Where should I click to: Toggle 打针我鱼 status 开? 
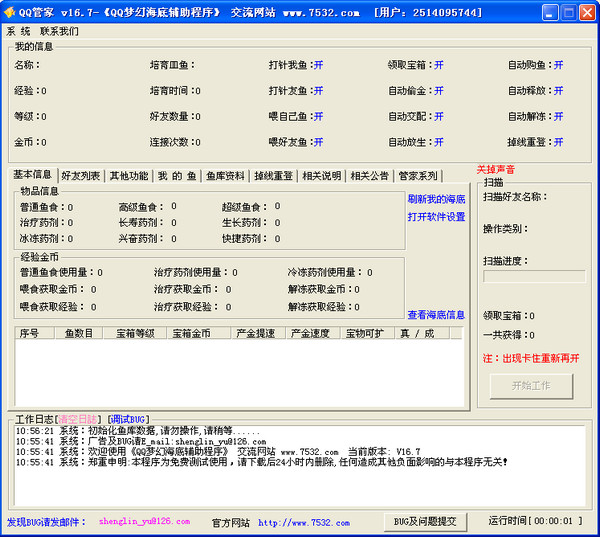click(318, 65)
